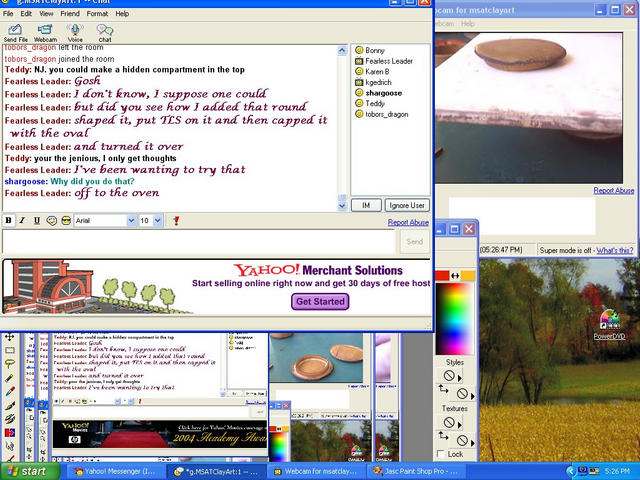
Task: Open the Format menu
Action: (97, 13)
